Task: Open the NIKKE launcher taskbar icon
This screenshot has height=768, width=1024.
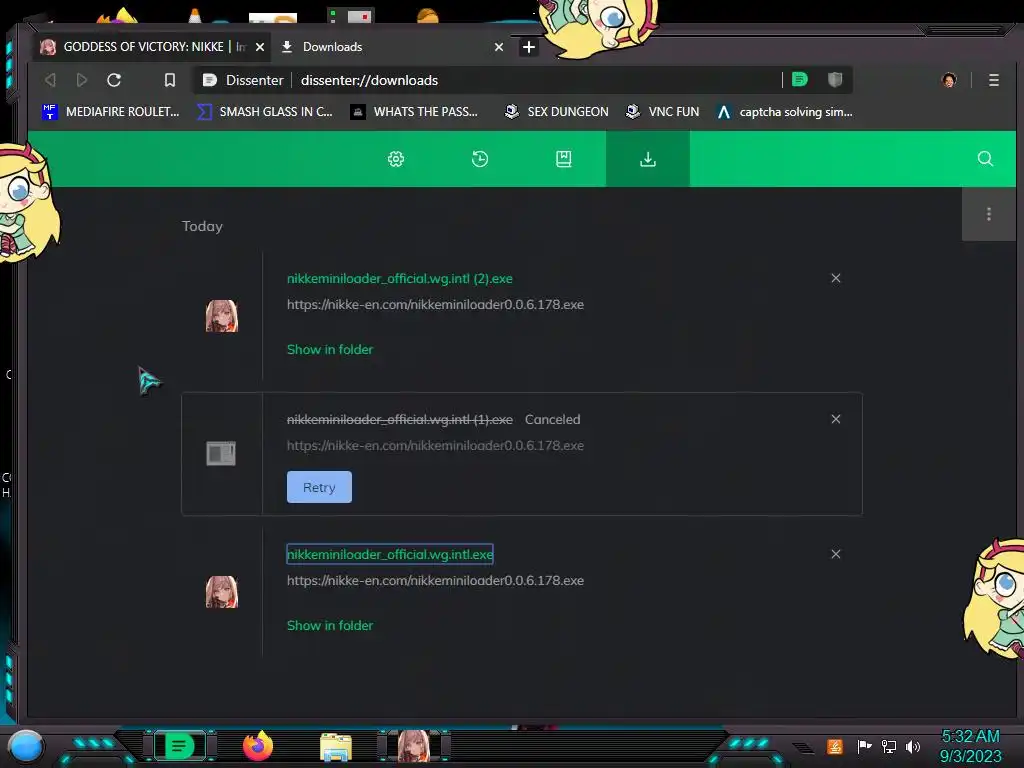Action: tap(414, 746)
